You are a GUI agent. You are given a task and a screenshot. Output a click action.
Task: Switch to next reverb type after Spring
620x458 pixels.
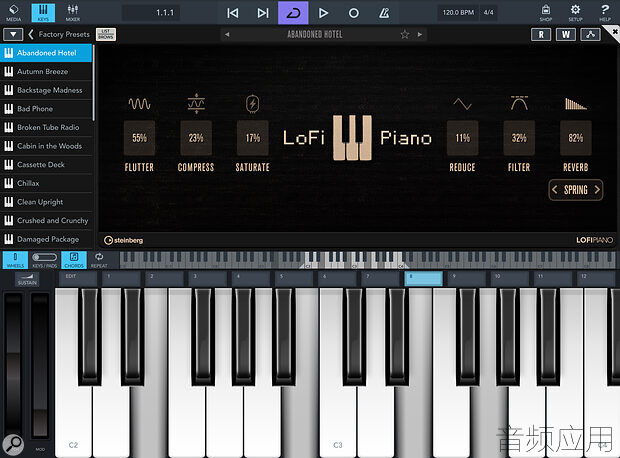click(597, 190)
